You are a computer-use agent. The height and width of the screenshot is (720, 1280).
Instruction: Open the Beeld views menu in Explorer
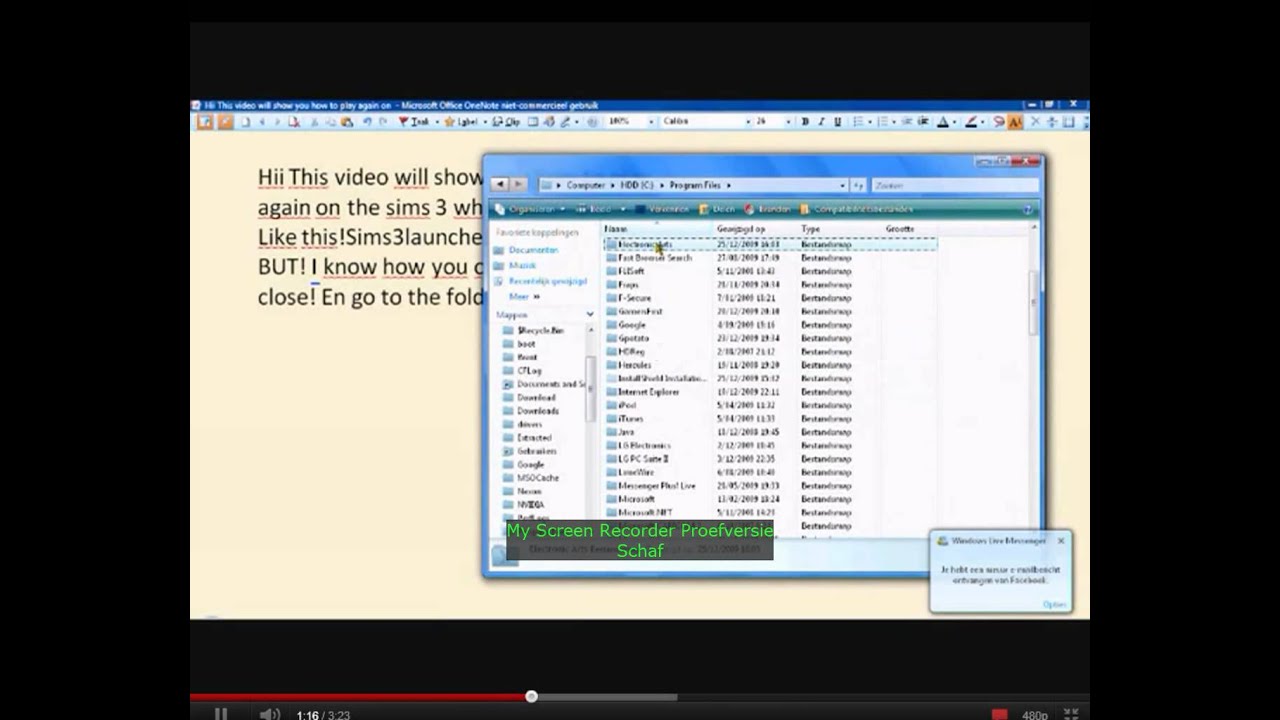[x=600, y=209]
